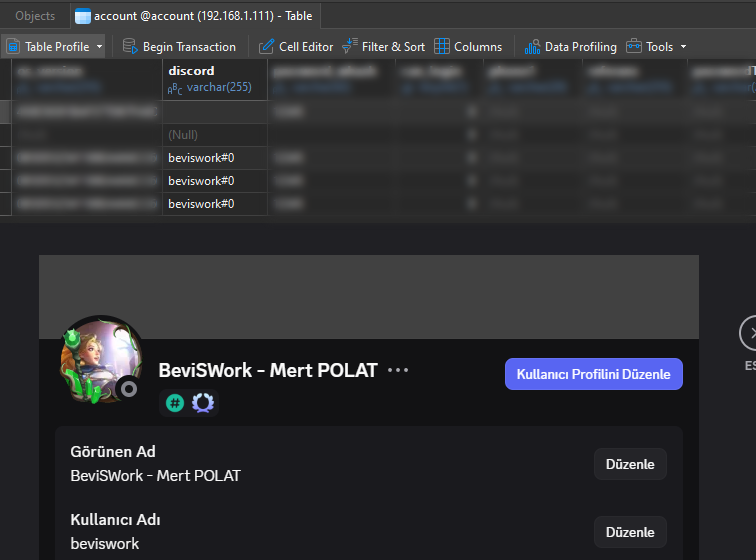Viewport: 756px width, 560px height.
Task: Click the table icon in the account tab
Action: click(83, 16)
